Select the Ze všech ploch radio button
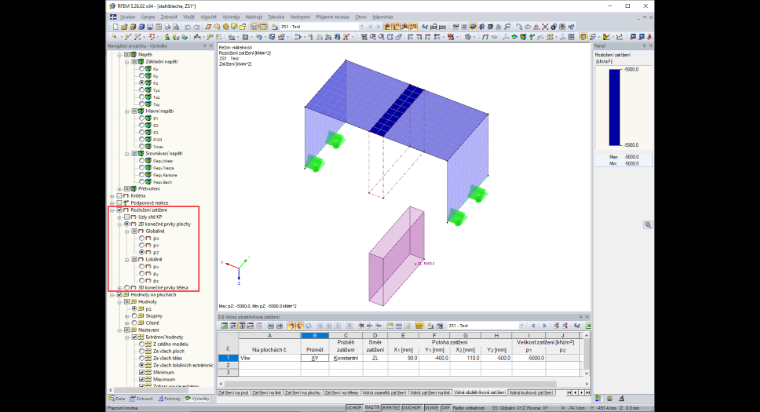 tap(142, 351)
